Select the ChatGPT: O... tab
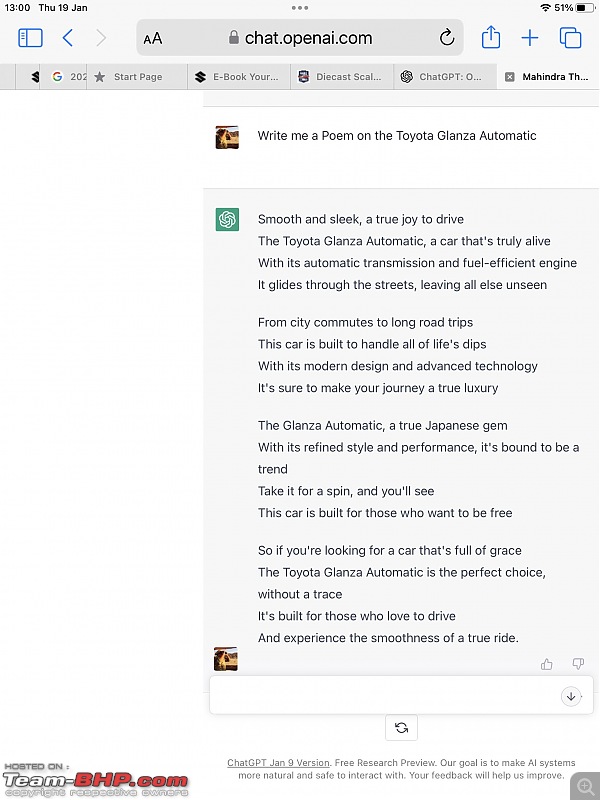The width and height of the screenshot is (600, 800). pyautogui.click(x=445, y=77)
